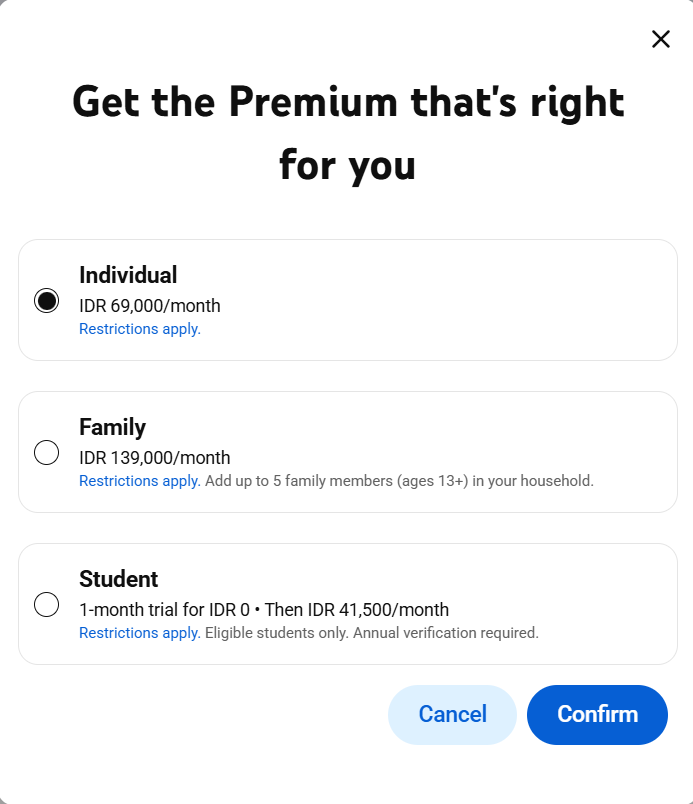Screen dimensions: 693x804
Task: Click the Individual plan title
Action: tap(128, 275)
